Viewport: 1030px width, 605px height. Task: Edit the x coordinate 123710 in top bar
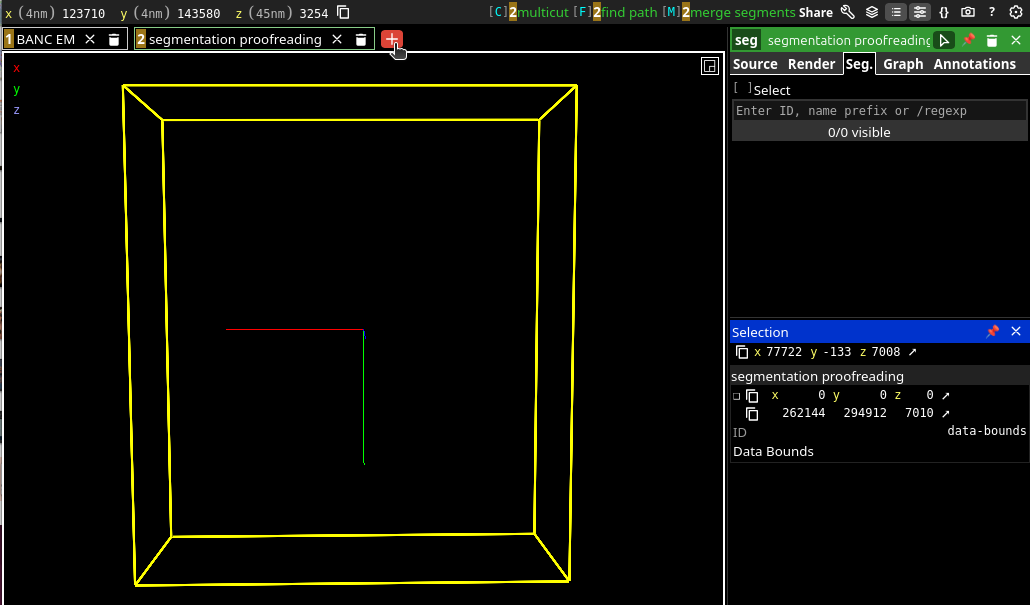[83, 13]
